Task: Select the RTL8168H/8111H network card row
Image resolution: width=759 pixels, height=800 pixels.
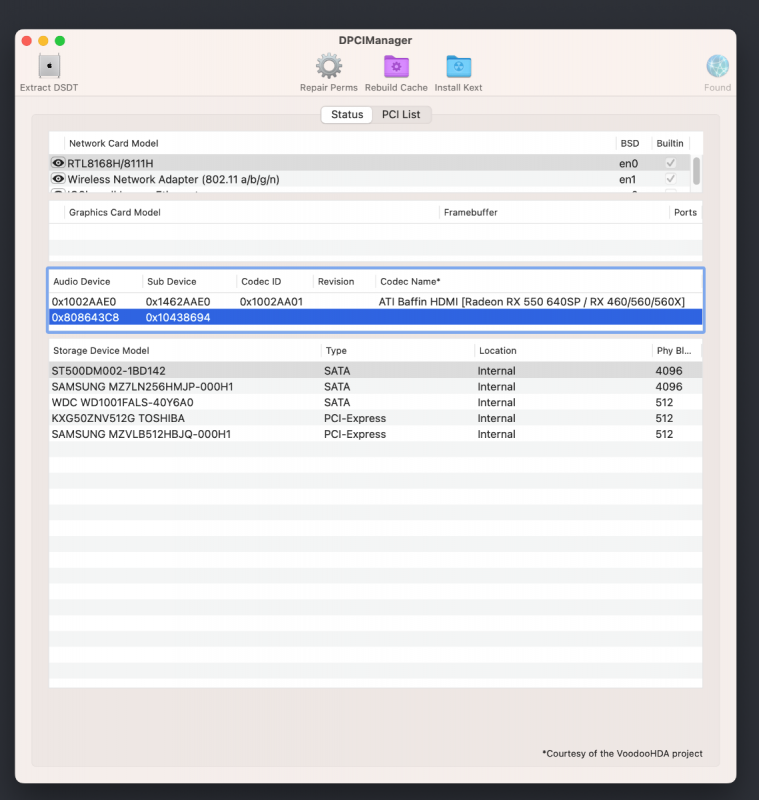Action: [x=370, y=163]
